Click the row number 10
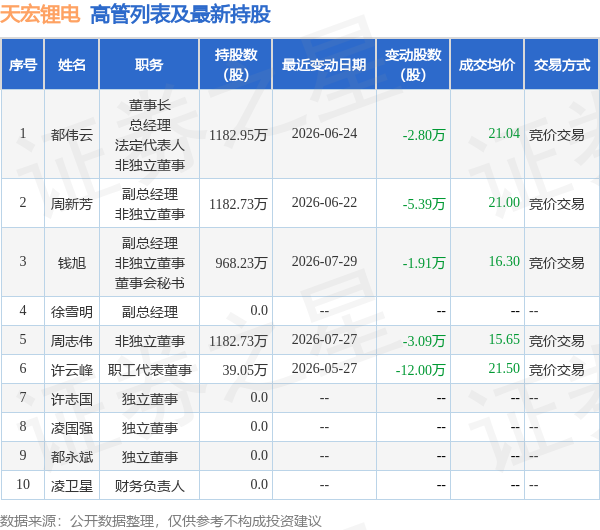Screen dimensions: 600x530 [23, 484]
